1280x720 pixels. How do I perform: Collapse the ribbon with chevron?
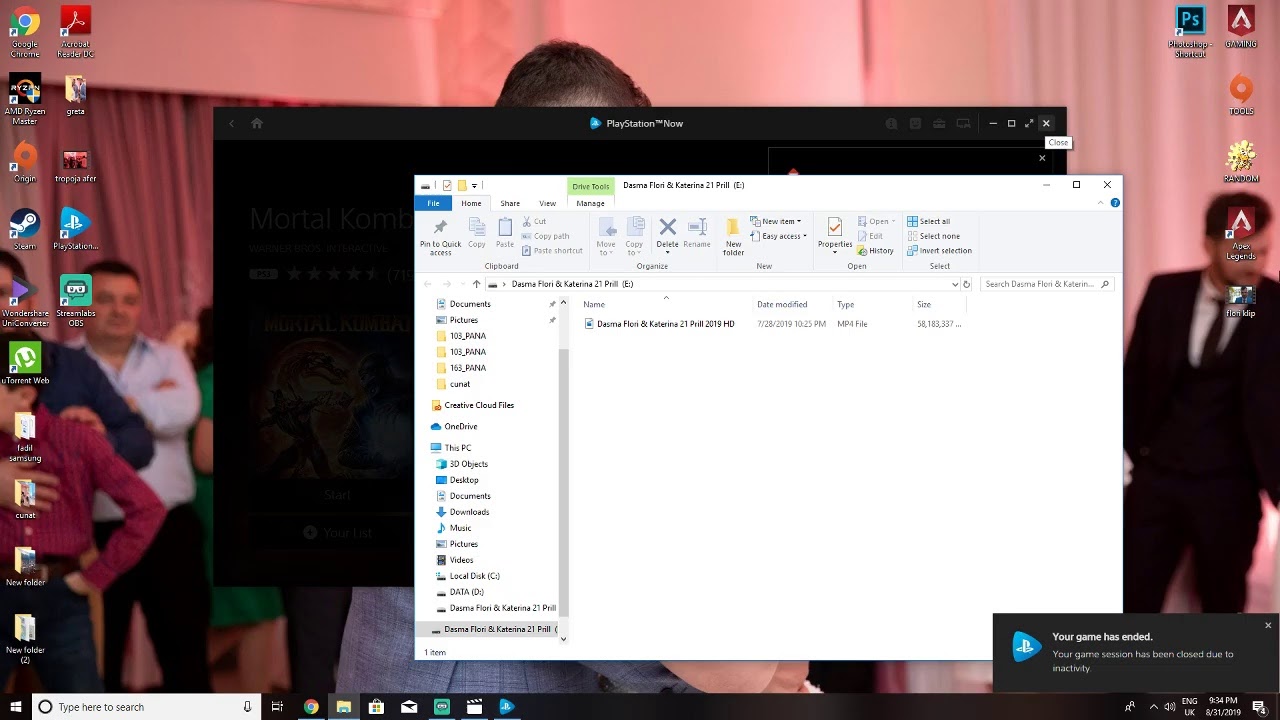[1103, 203]
